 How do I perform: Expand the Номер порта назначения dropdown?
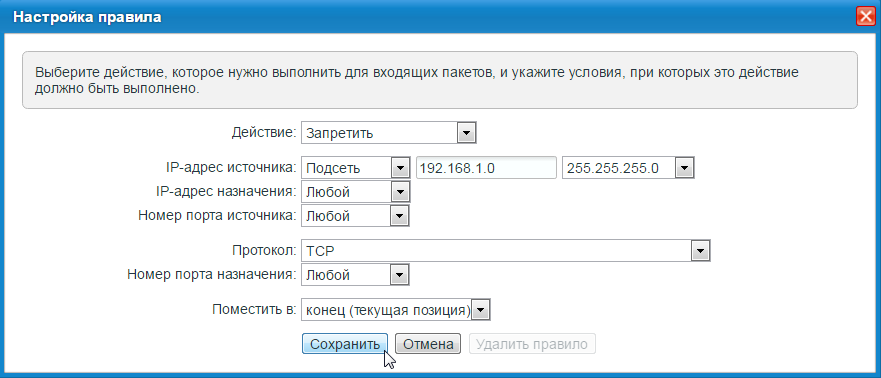click(355, 275)
